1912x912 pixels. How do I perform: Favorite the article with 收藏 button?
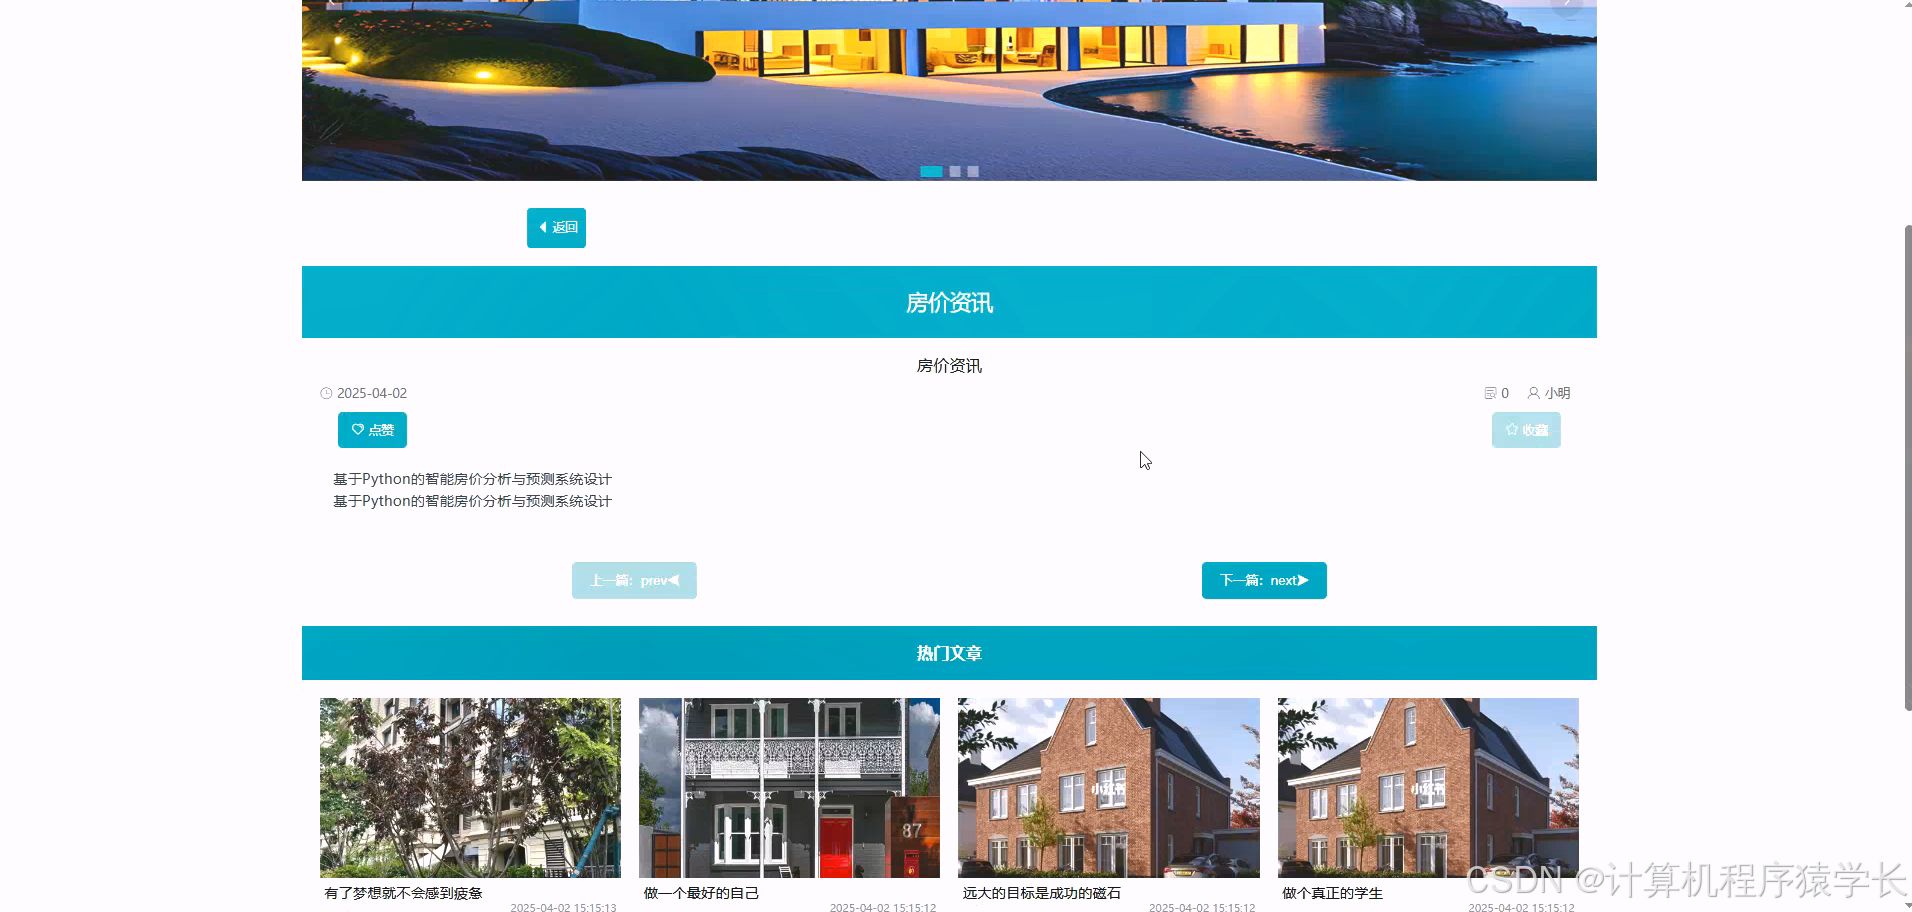click(x=1526, y=430)
